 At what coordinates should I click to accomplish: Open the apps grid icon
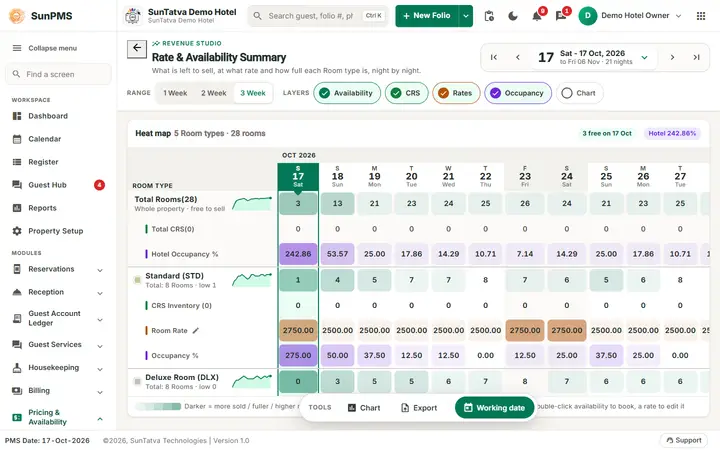pyautogui.click(x=701, y=16)
